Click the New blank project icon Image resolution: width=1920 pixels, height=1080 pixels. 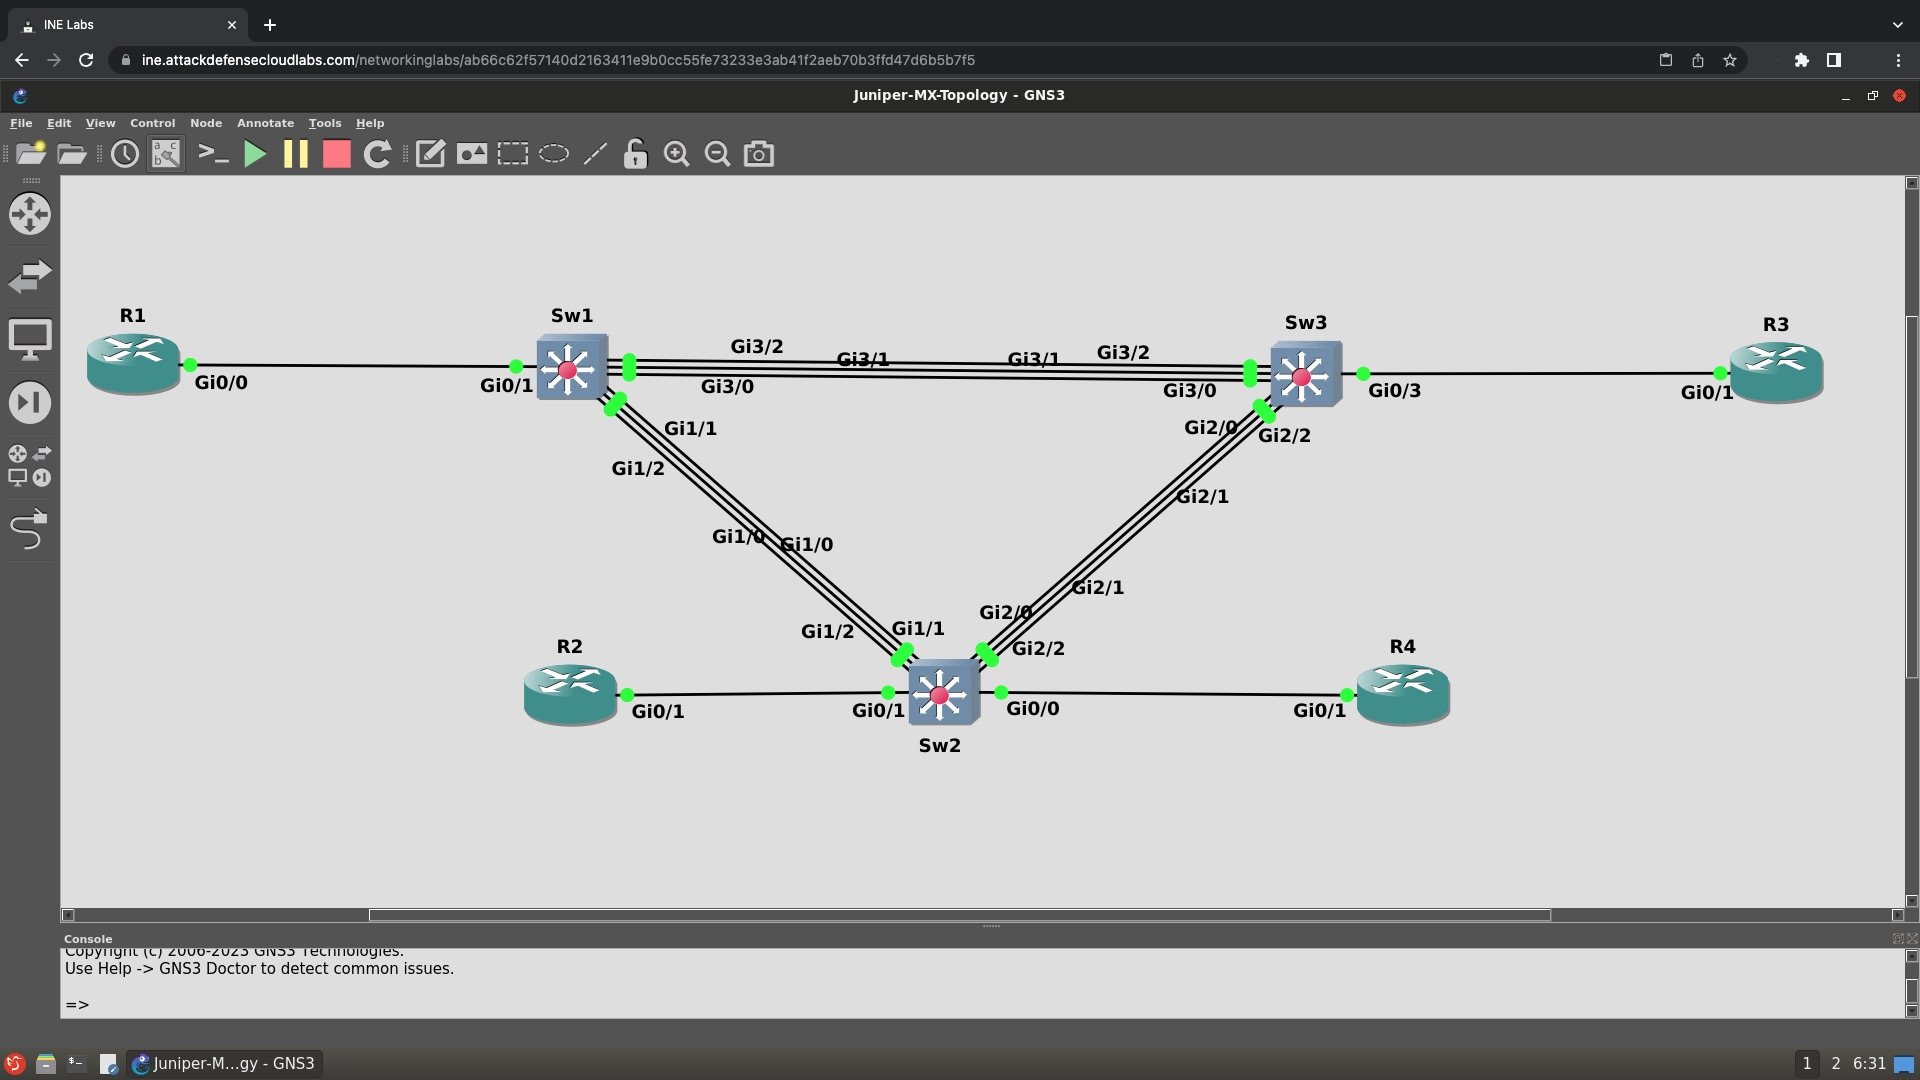click(x=31, y=154)
